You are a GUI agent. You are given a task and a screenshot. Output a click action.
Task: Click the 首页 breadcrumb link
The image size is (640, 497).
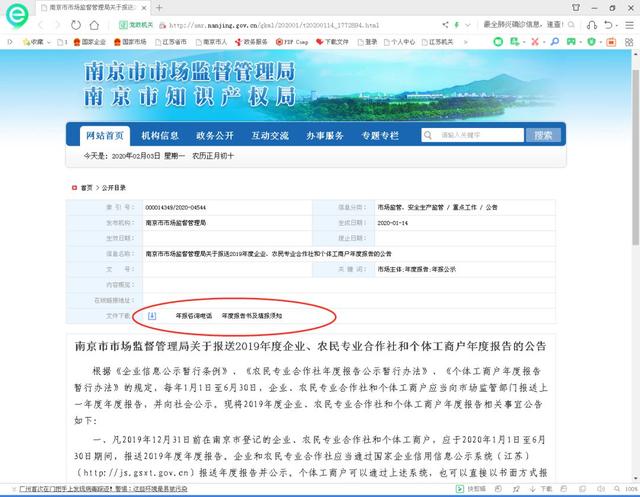click(87, 188)
